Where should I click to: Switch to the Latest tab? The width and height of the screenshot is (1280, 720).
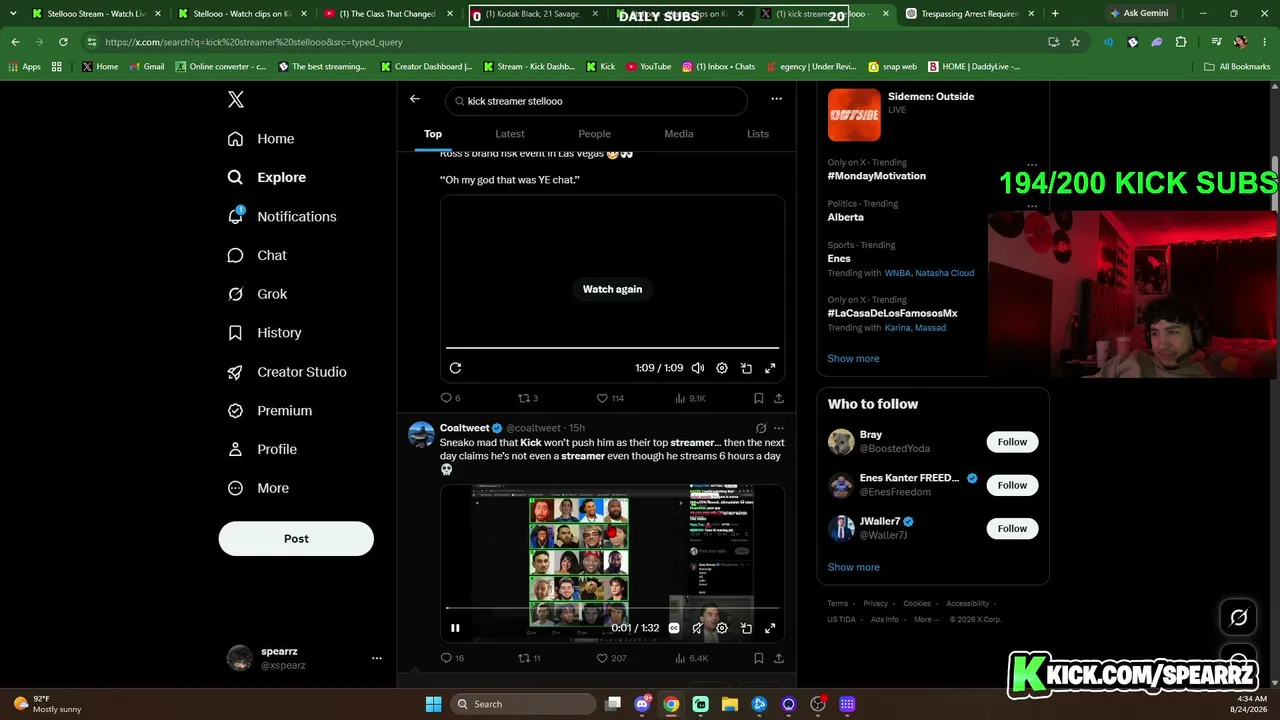(x=510, y=134)
